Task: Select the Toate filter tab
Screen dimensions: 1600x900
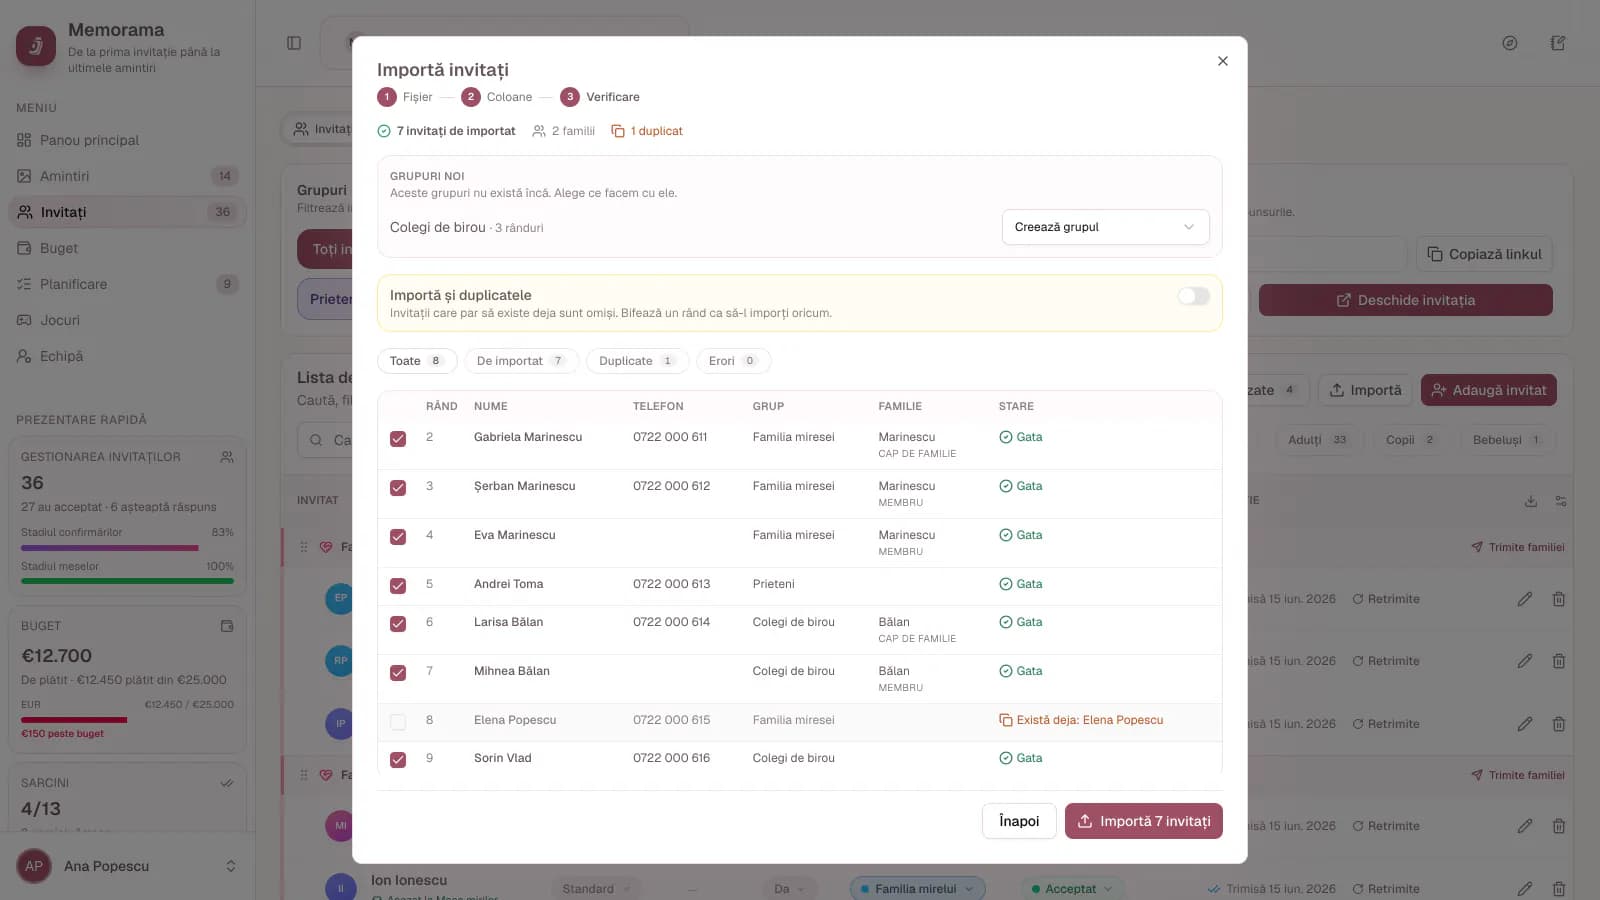Action: pyautogui.click(x=417, y=361)
